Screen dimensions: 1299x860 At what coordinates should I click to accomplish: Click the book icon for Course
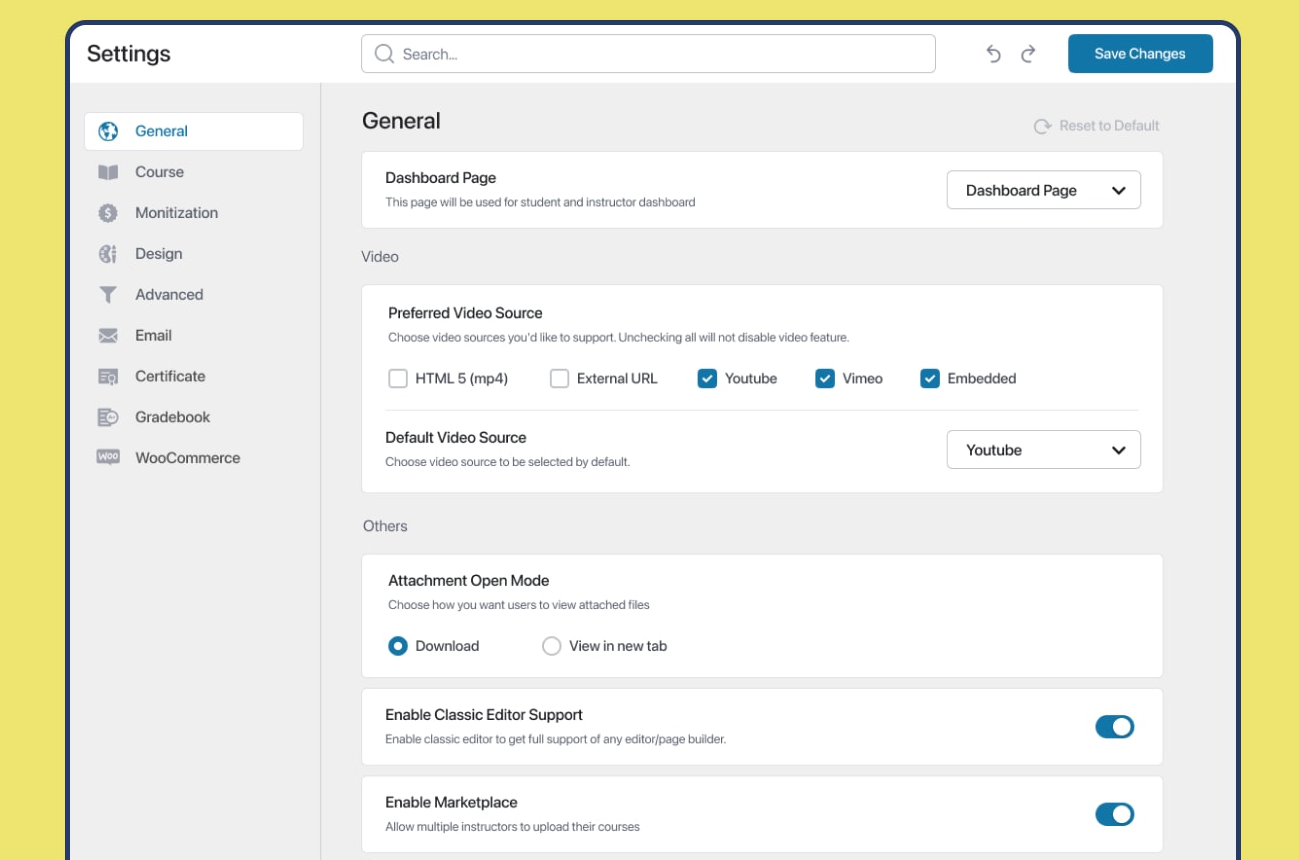click(x=108, y=172)
